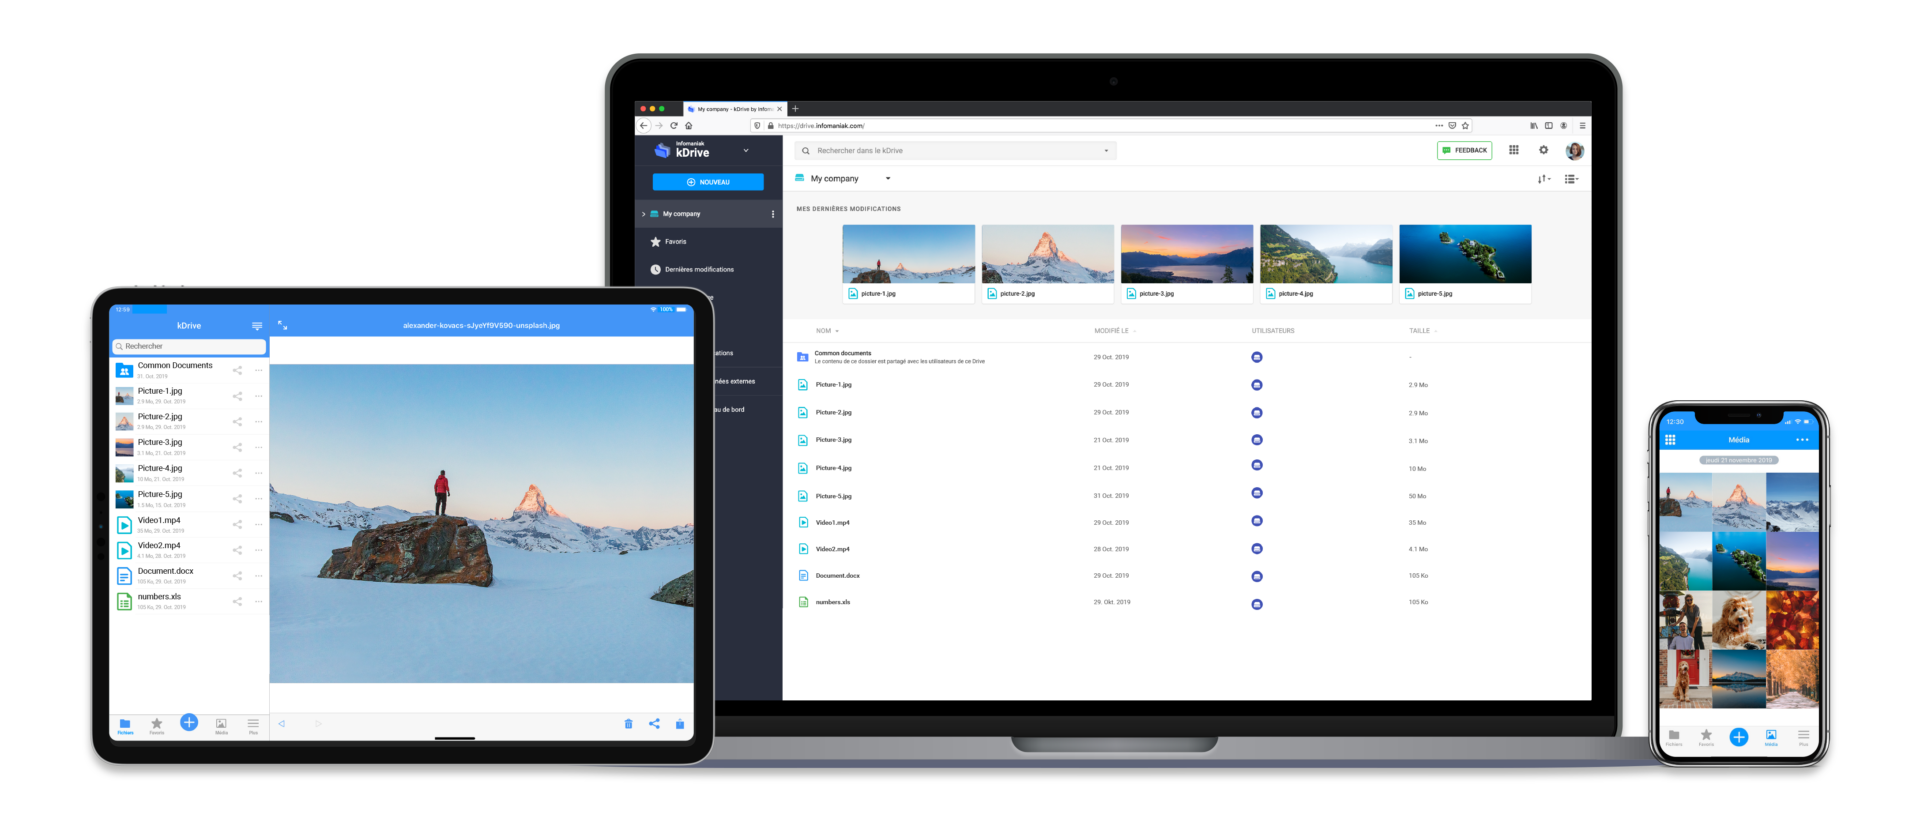Open the apps grid launcher on the laptop
Image resolution: width=1920 pixels, height=820 pixels.
pos(1514,150)
